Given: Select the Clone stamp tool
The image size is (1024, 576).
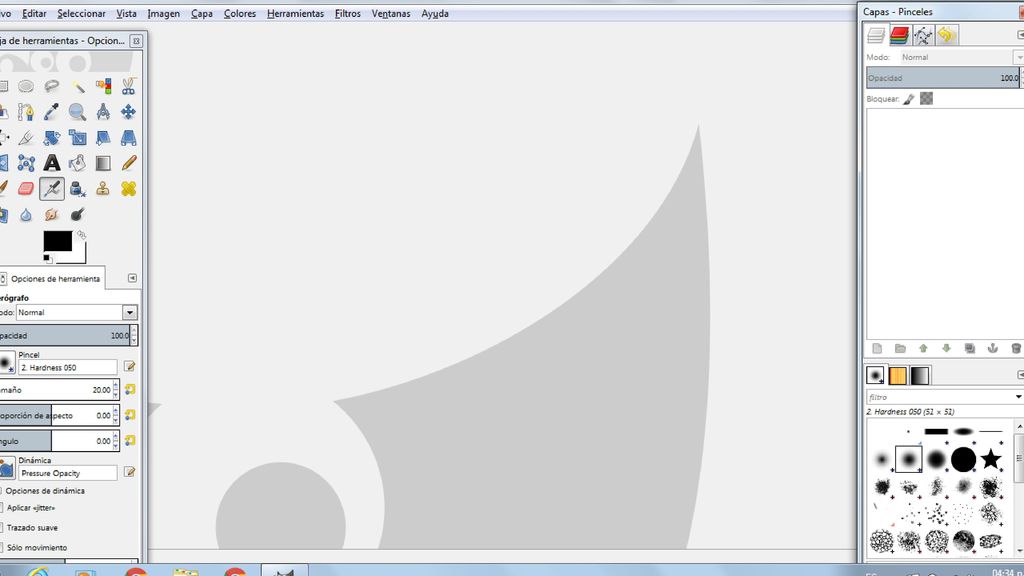Looking at the screenshot, I should pyautogui.click(x=103, y=189).
